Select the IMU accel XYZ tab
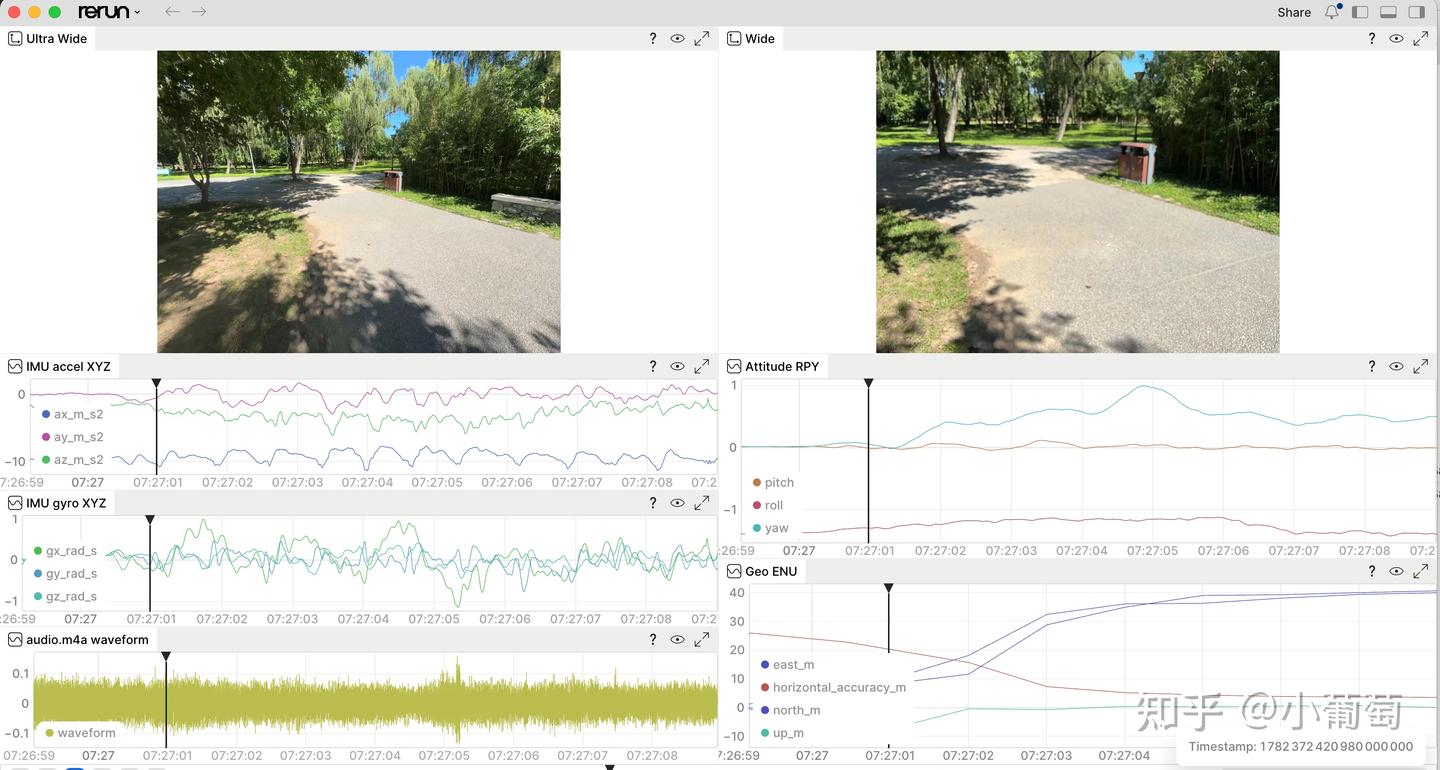This screenshot has width=1440, height=770. 60,366
